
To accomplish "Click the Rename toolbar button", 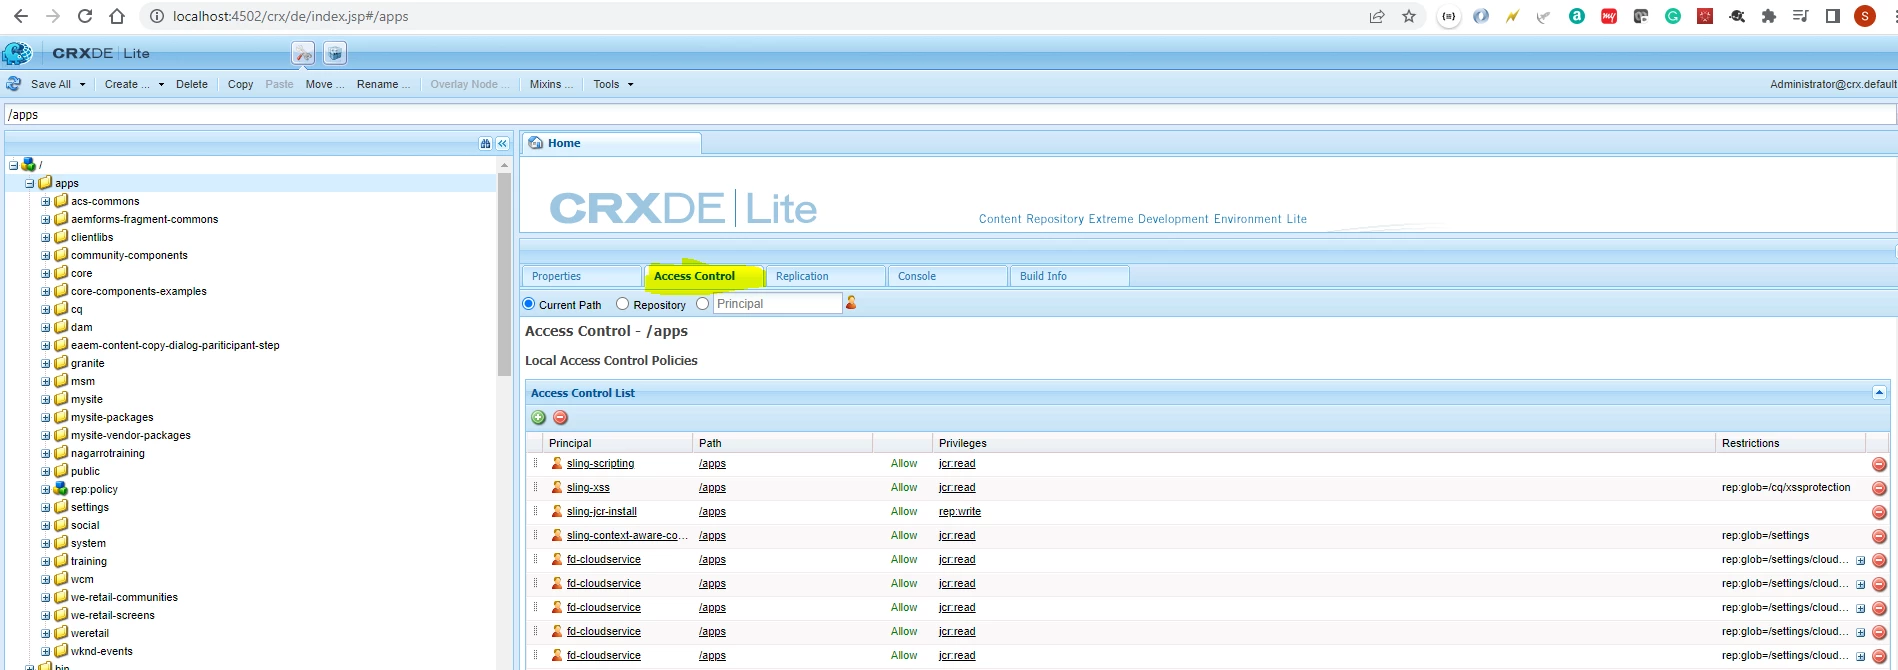I will coord(383,84).
